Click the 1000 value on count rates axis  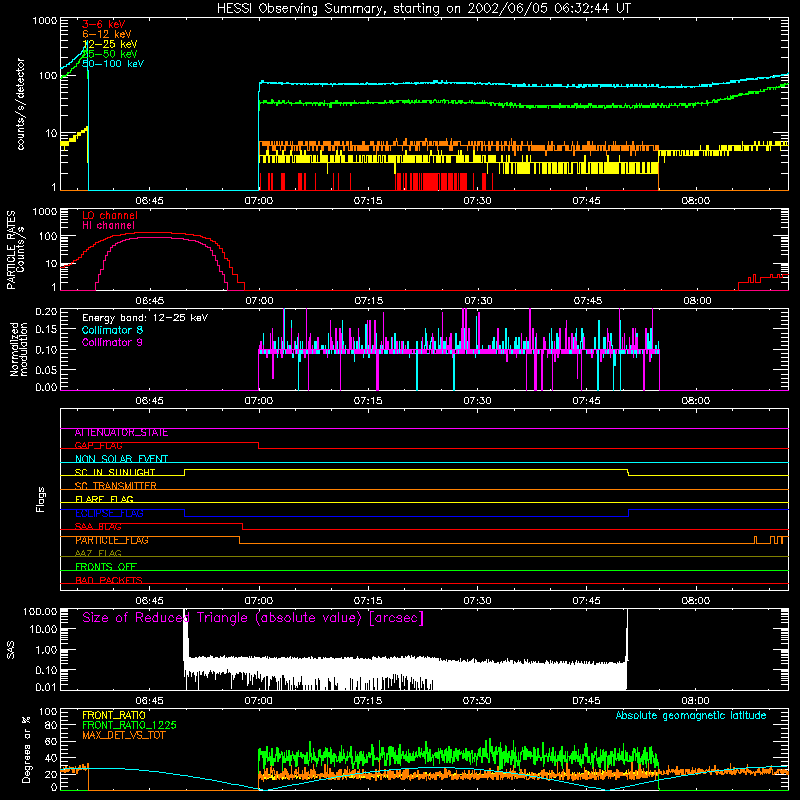44,21
